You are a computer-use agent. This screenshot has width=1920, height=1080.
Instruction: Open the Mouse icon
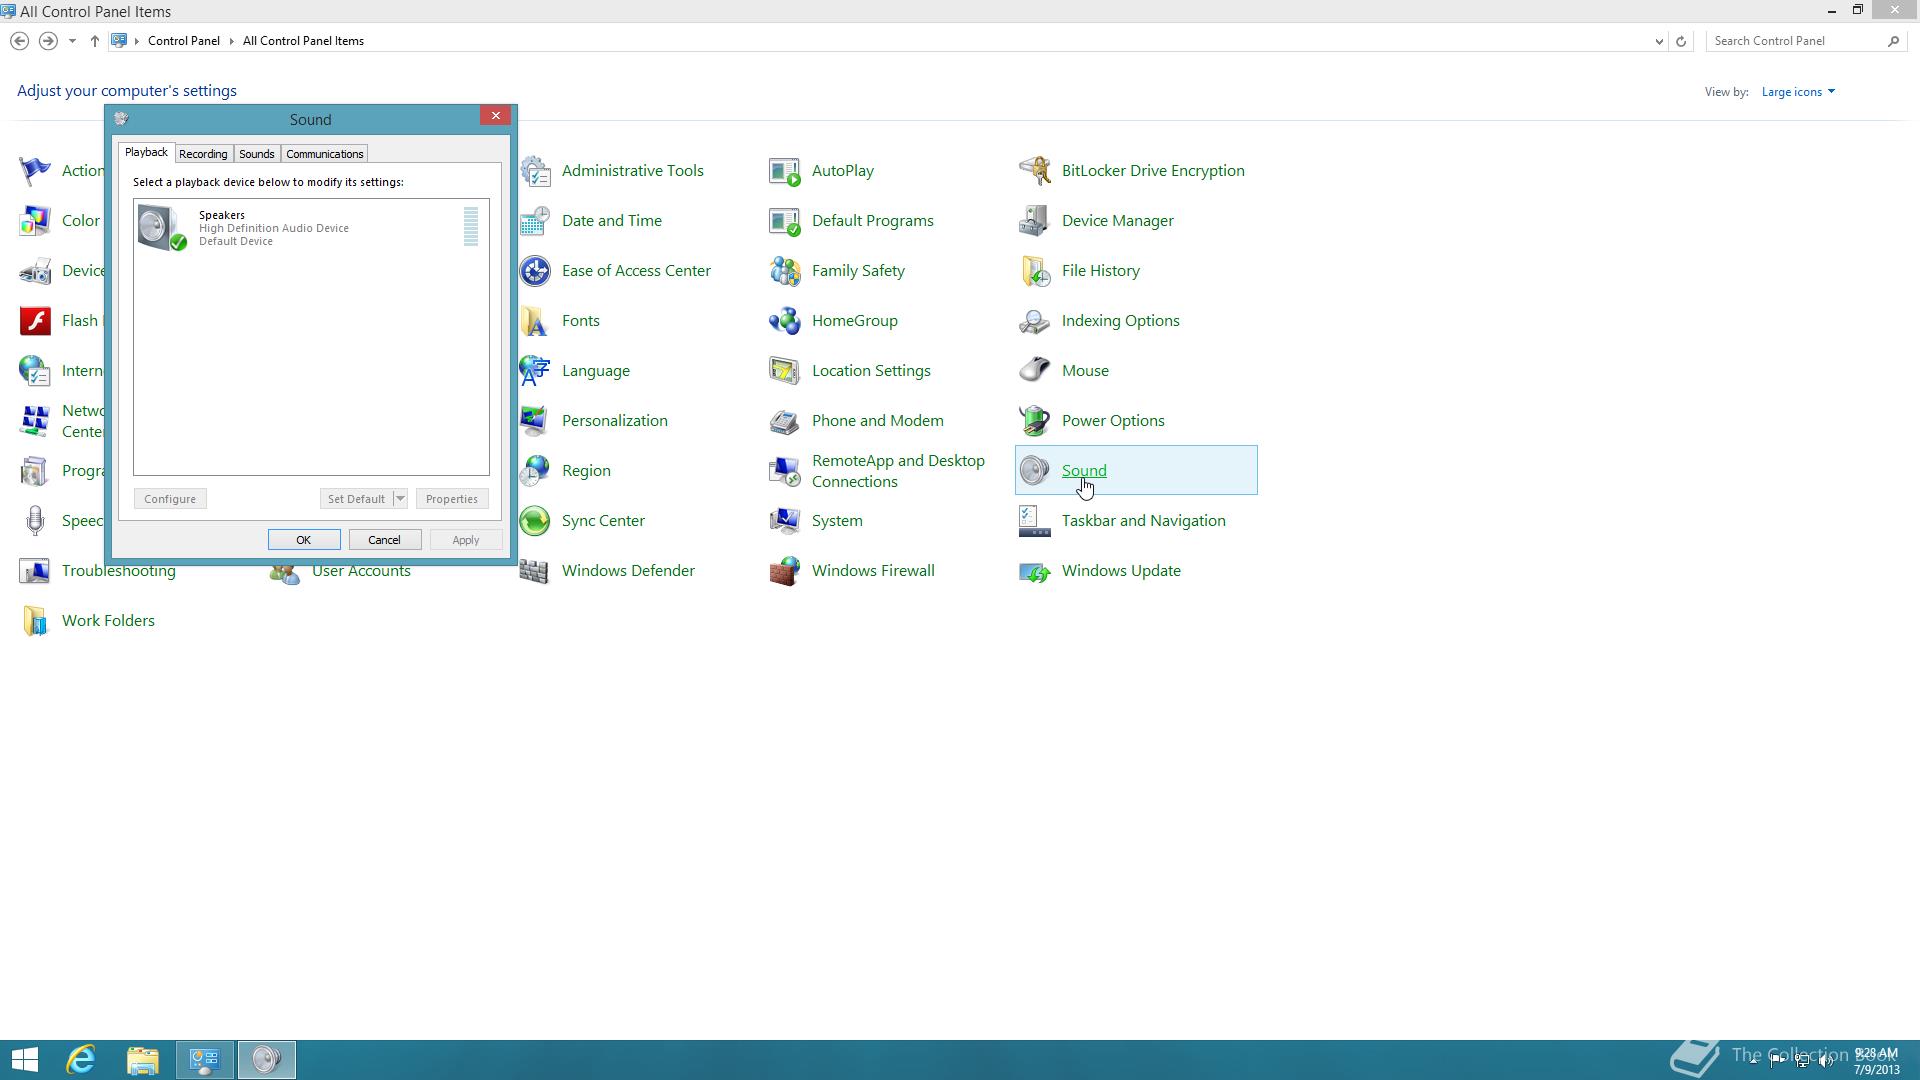(x=1035, y=371)
